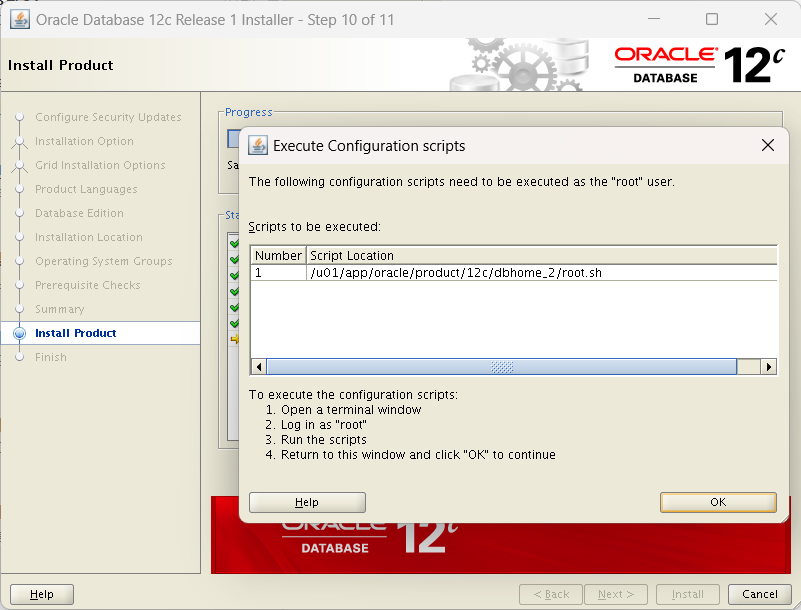The image size is (801, 610).
Task: Click the topmost green checkmark status icon
Action: [234, 243]
